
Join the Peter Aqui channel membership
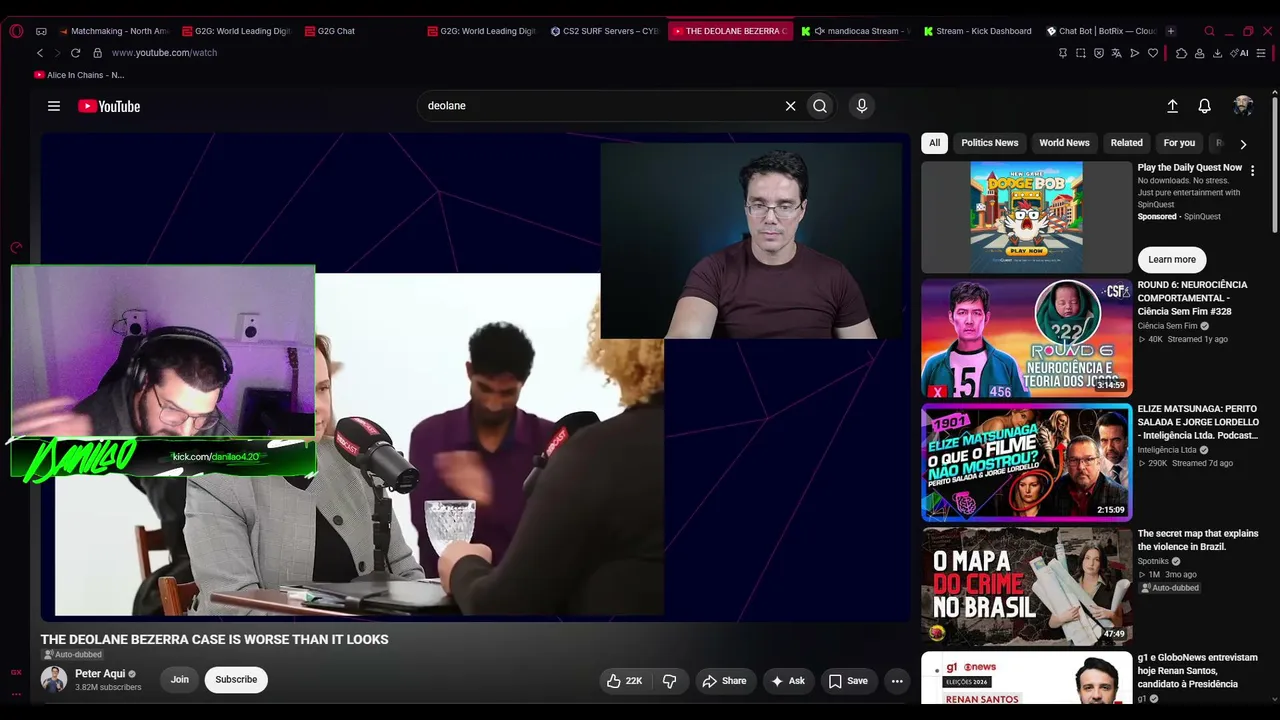click(180, 680)
